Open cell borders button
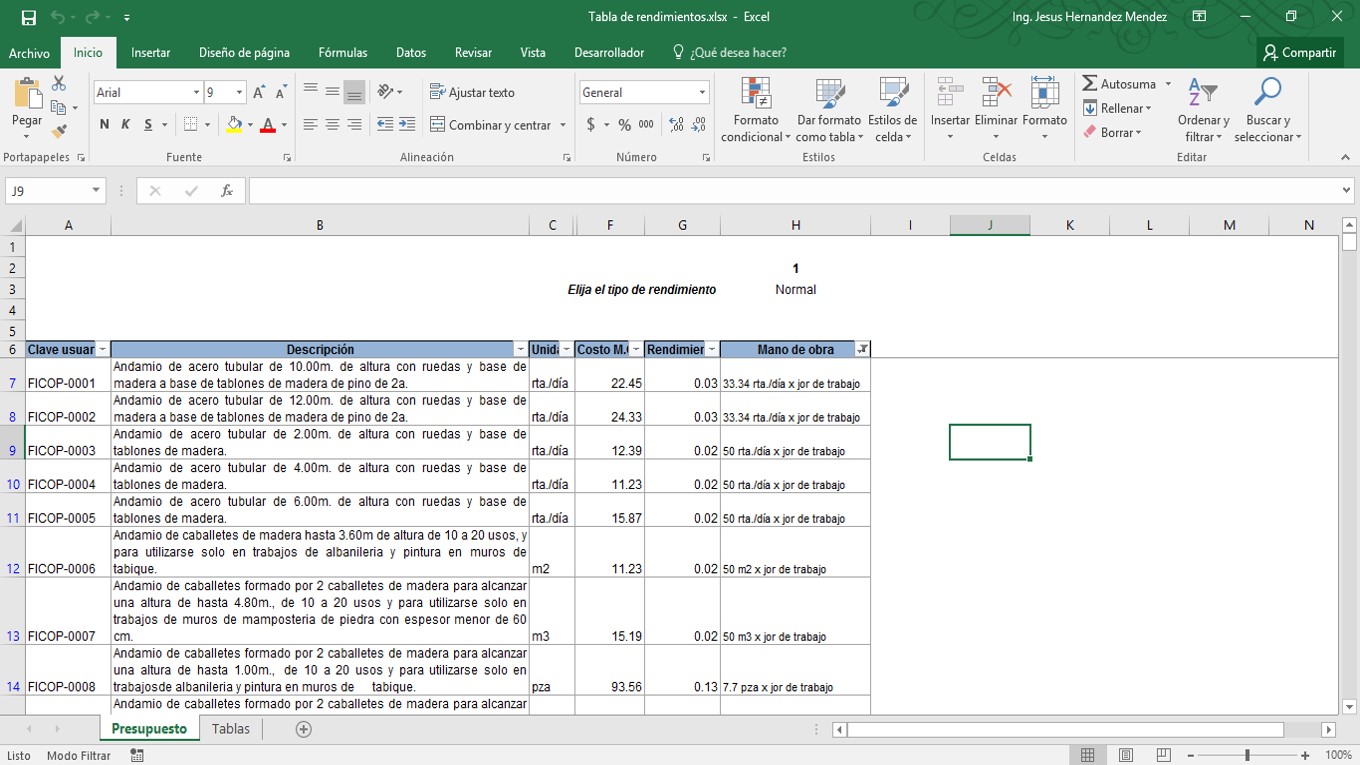Image resolution: width=1360 pixels, height=765 pixels. click(x=191, y=125)
